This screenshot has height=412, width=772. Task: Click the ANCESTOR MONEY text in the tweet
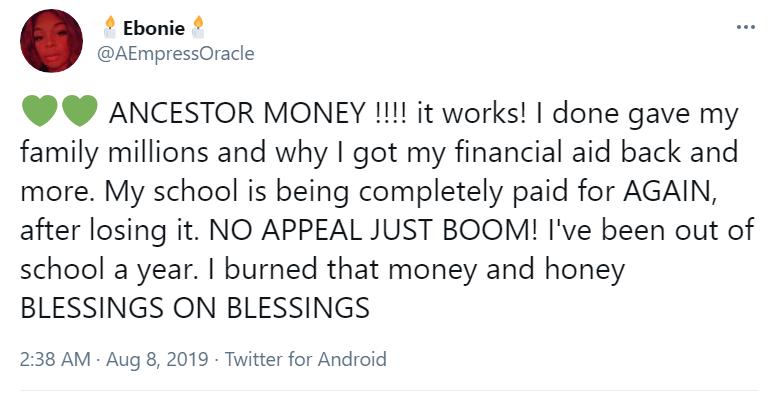pyautogui.click(x=237, y=113)
